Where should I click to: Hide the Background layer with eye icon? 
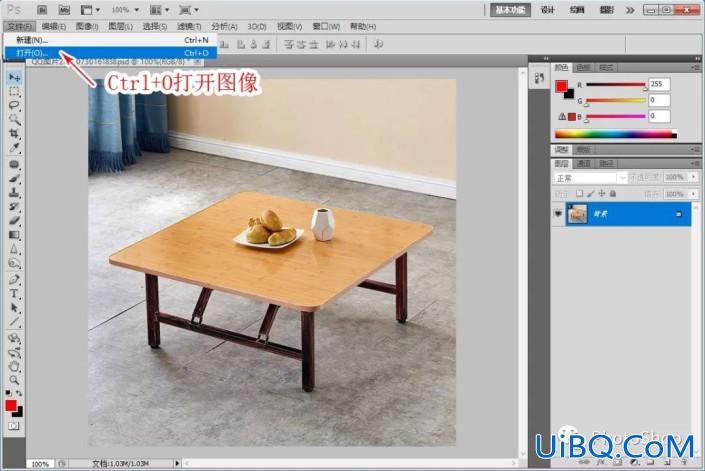[x=558, y=214]
